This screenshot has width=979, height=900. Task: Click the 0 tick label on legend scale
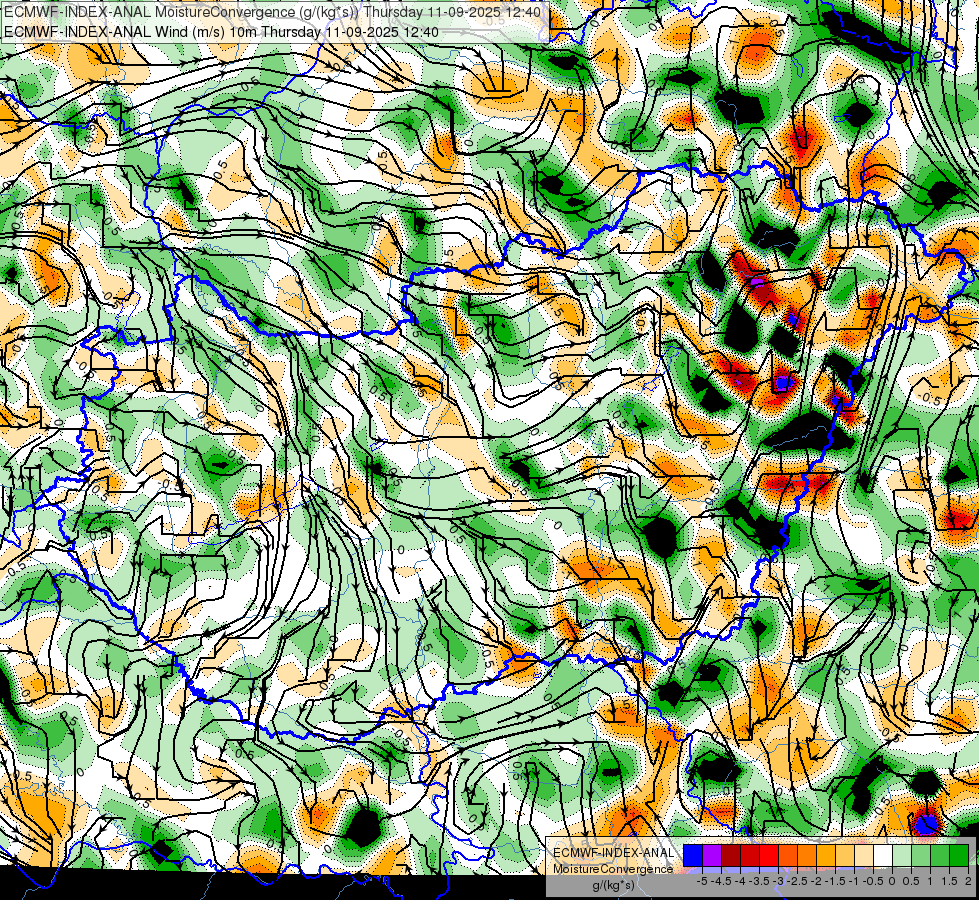pos(892,881)
